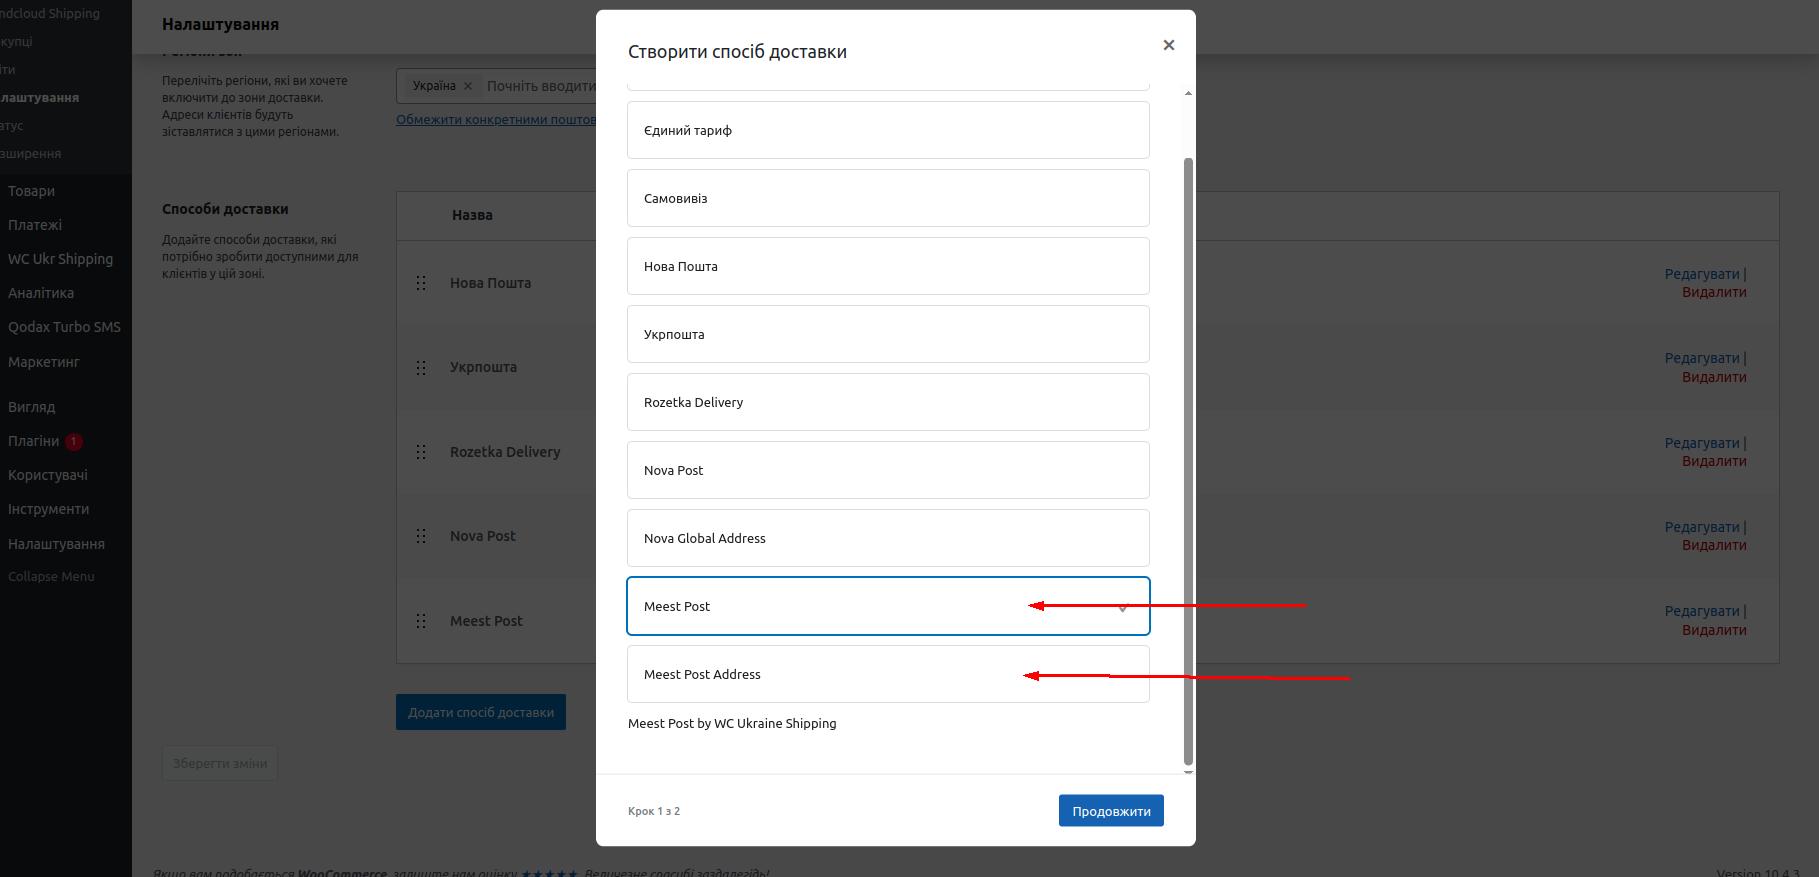Click the Nova Post row drag handle

(421, 536)
